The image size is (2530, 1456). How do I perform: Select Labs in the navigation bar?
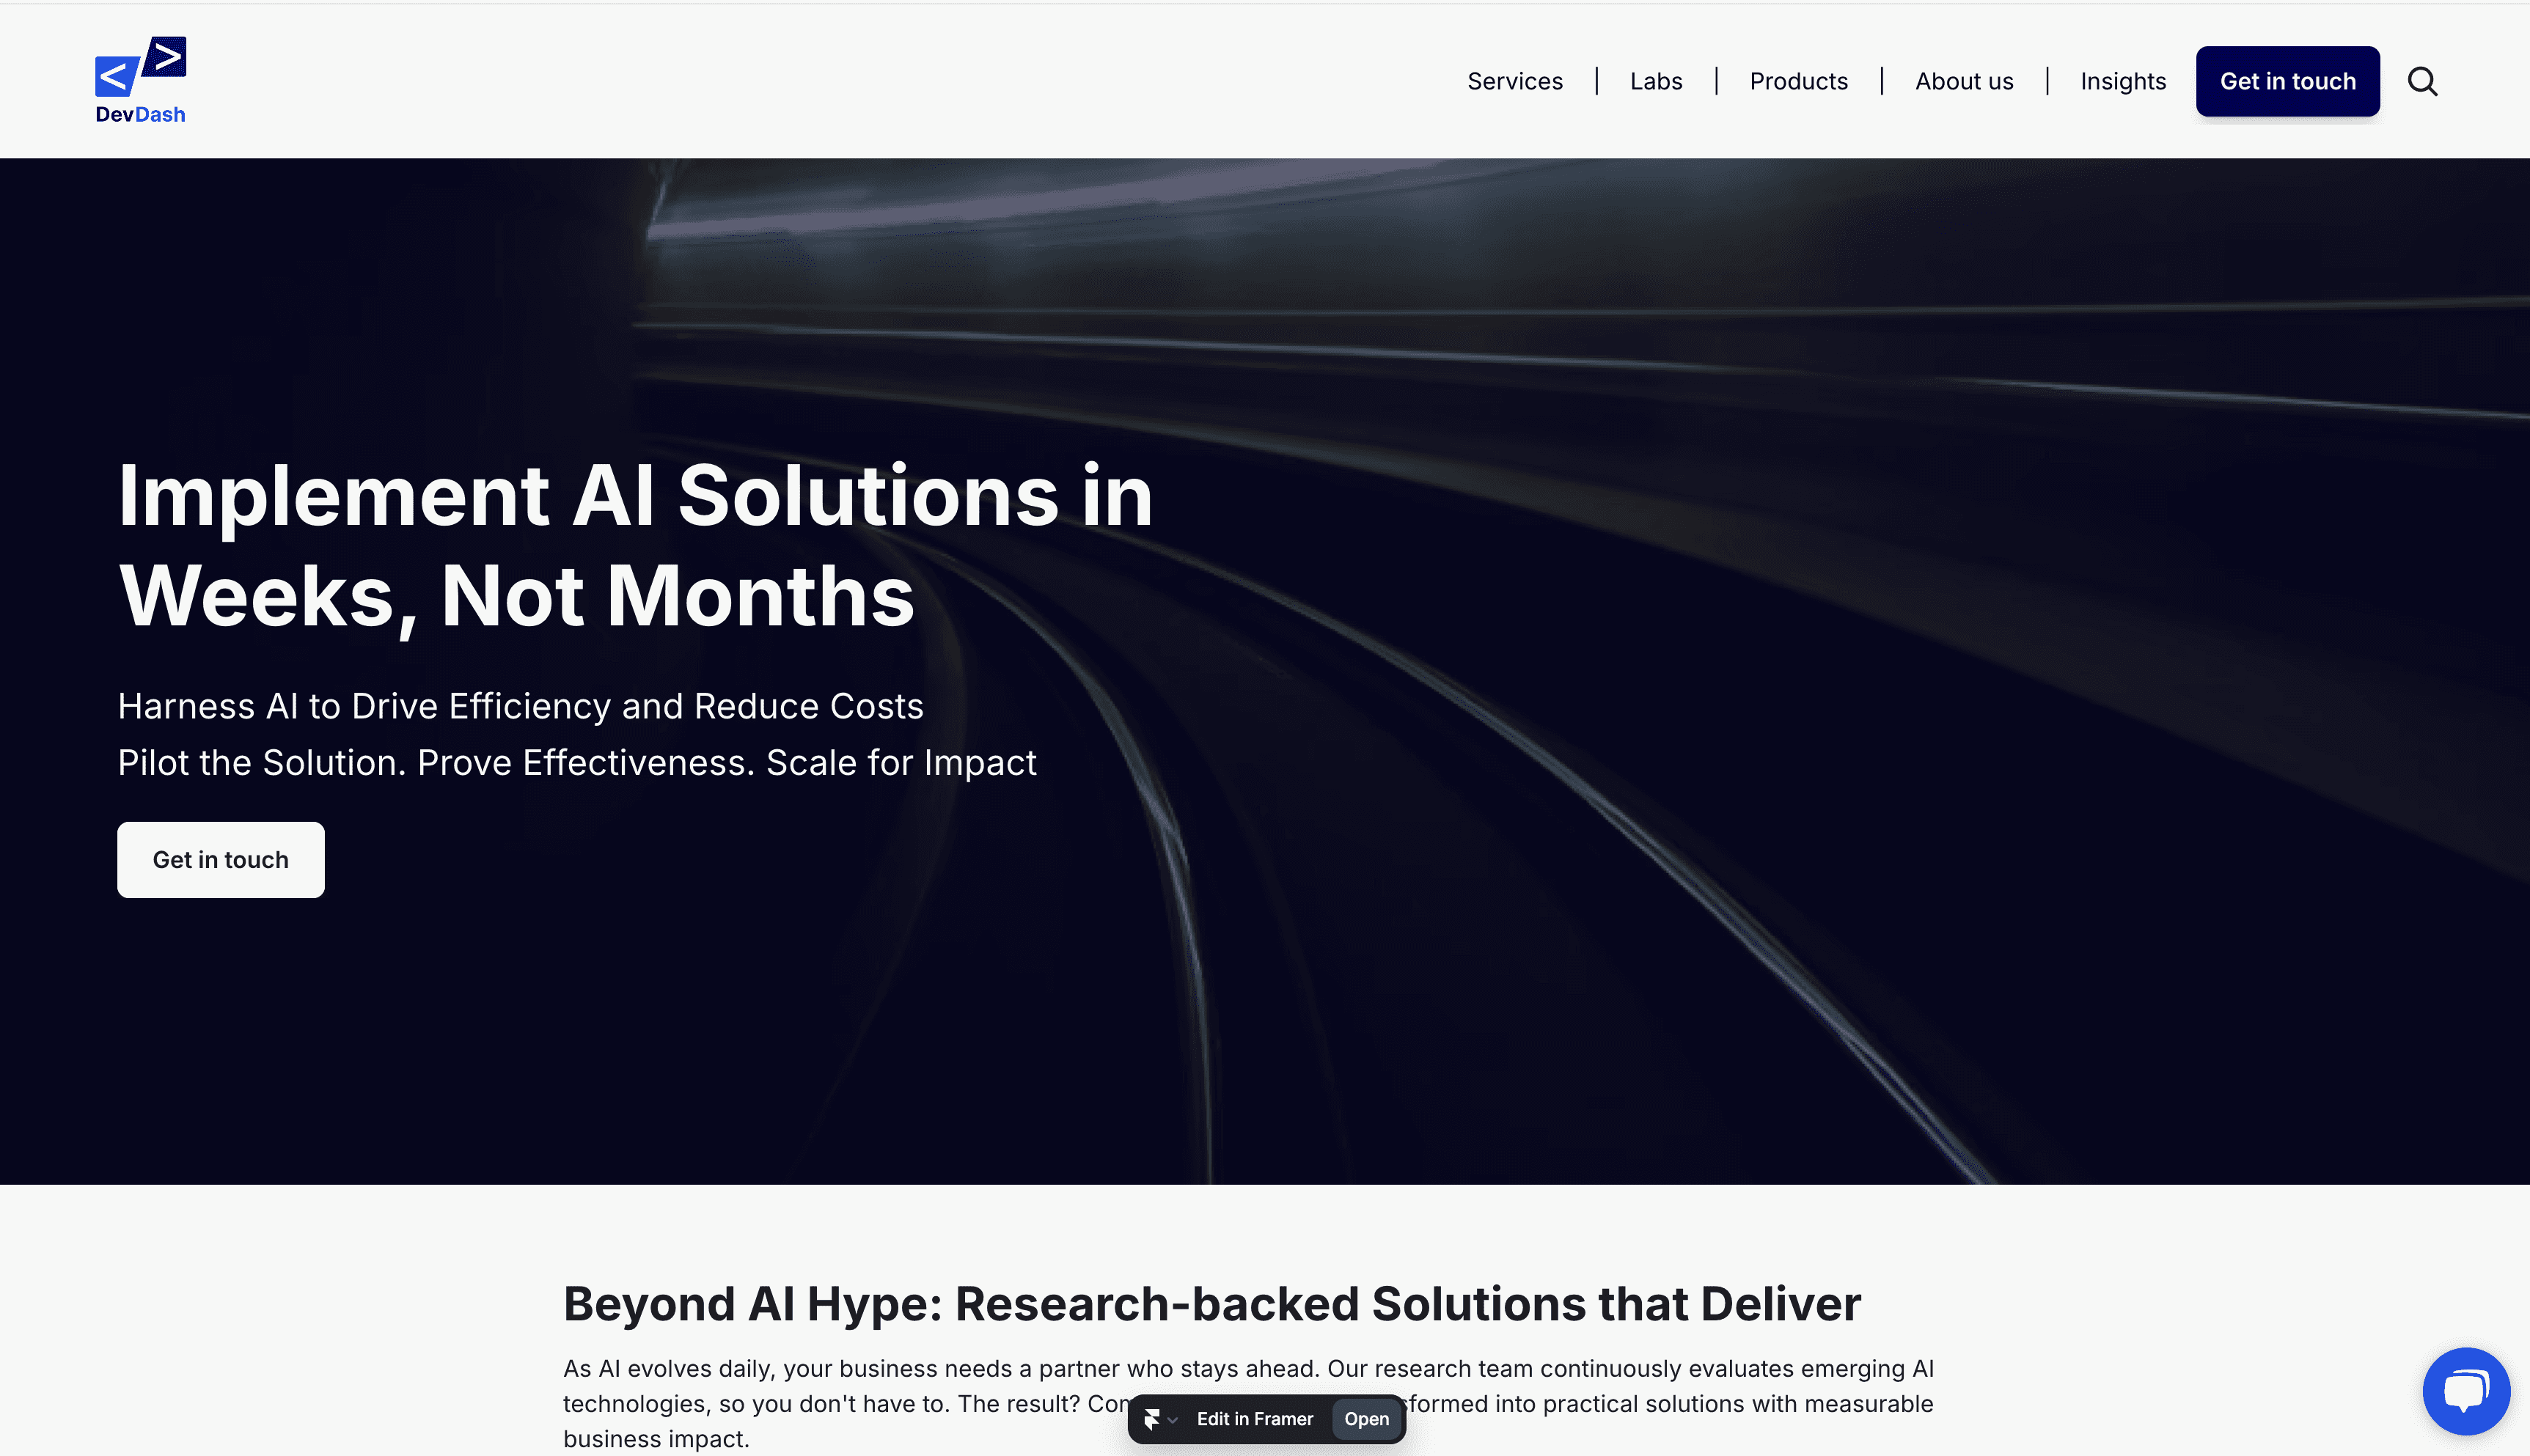pos(1655,81)
